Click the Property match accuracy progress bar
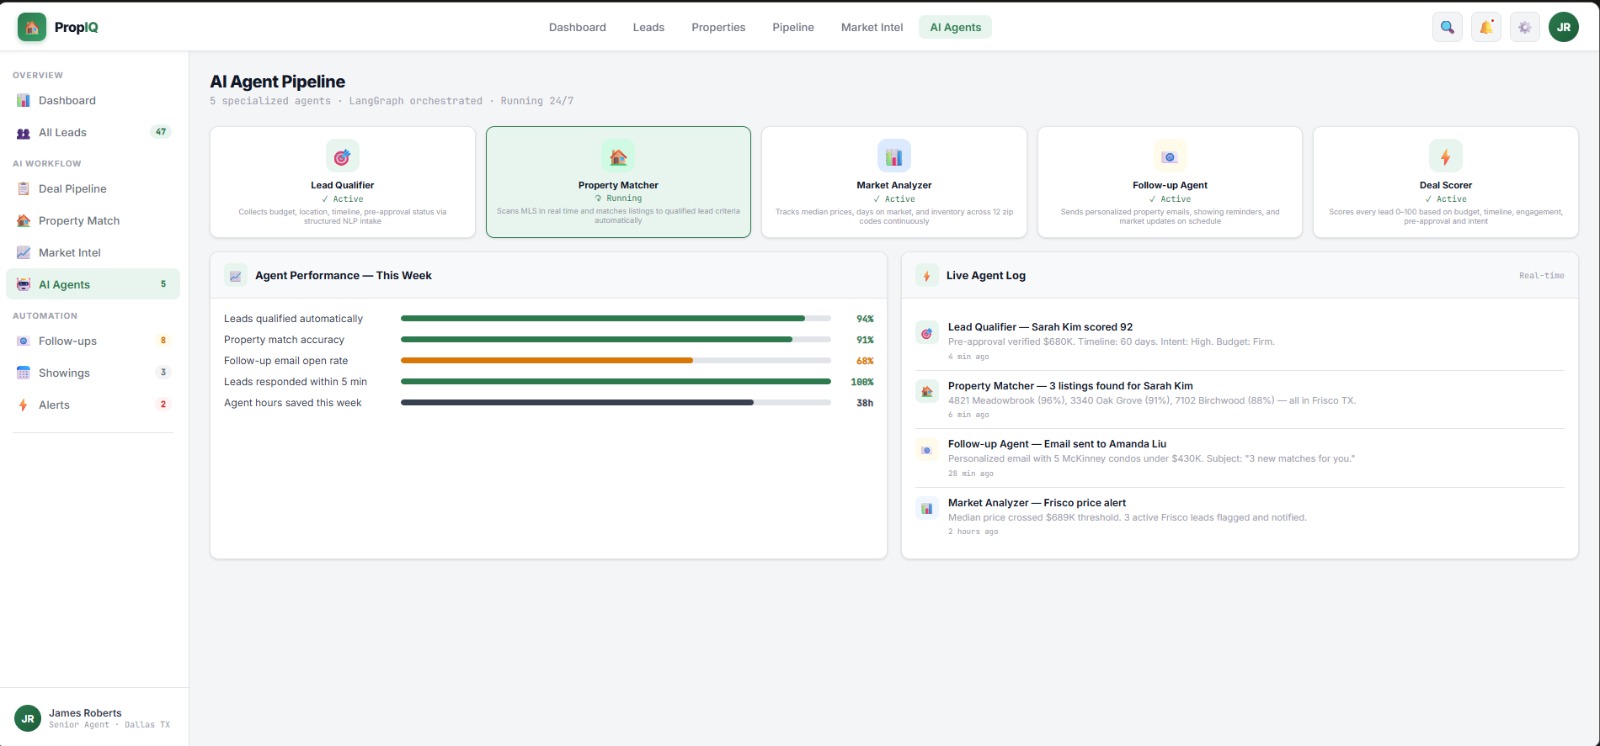This screenshot has height=746, width=1600. 616,340
